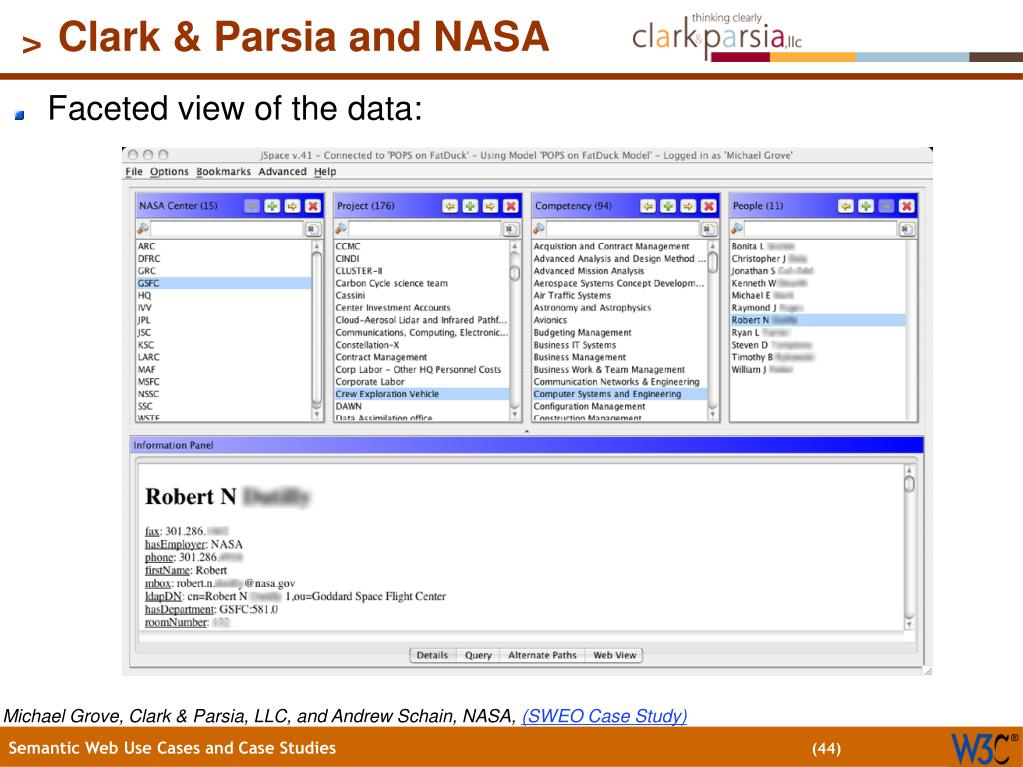This screenshot has height=767, width=1023.
Task: Clear the People search filter button
Action: tap(906, 229)
